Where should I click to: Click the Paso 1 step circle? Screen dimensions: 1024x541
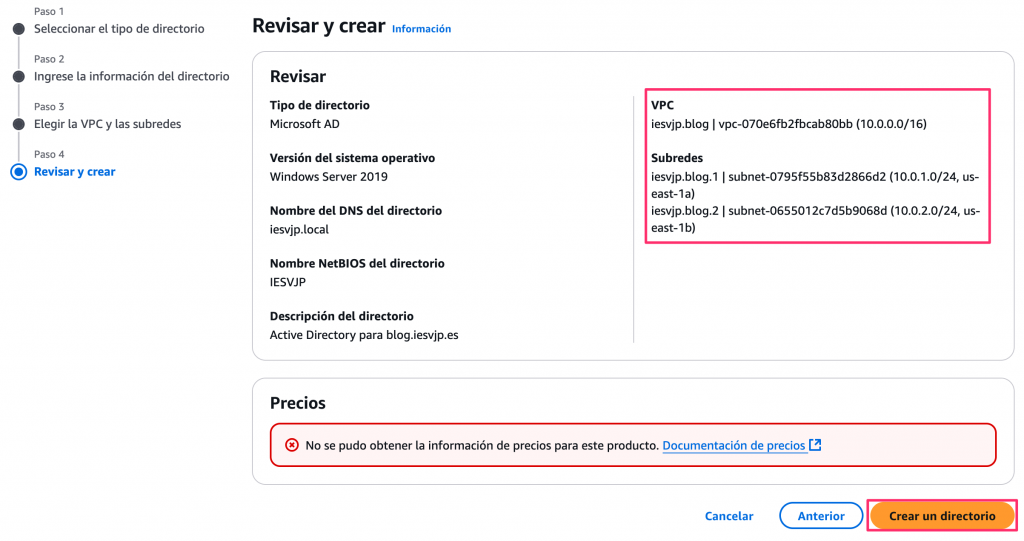coord(18,29)
